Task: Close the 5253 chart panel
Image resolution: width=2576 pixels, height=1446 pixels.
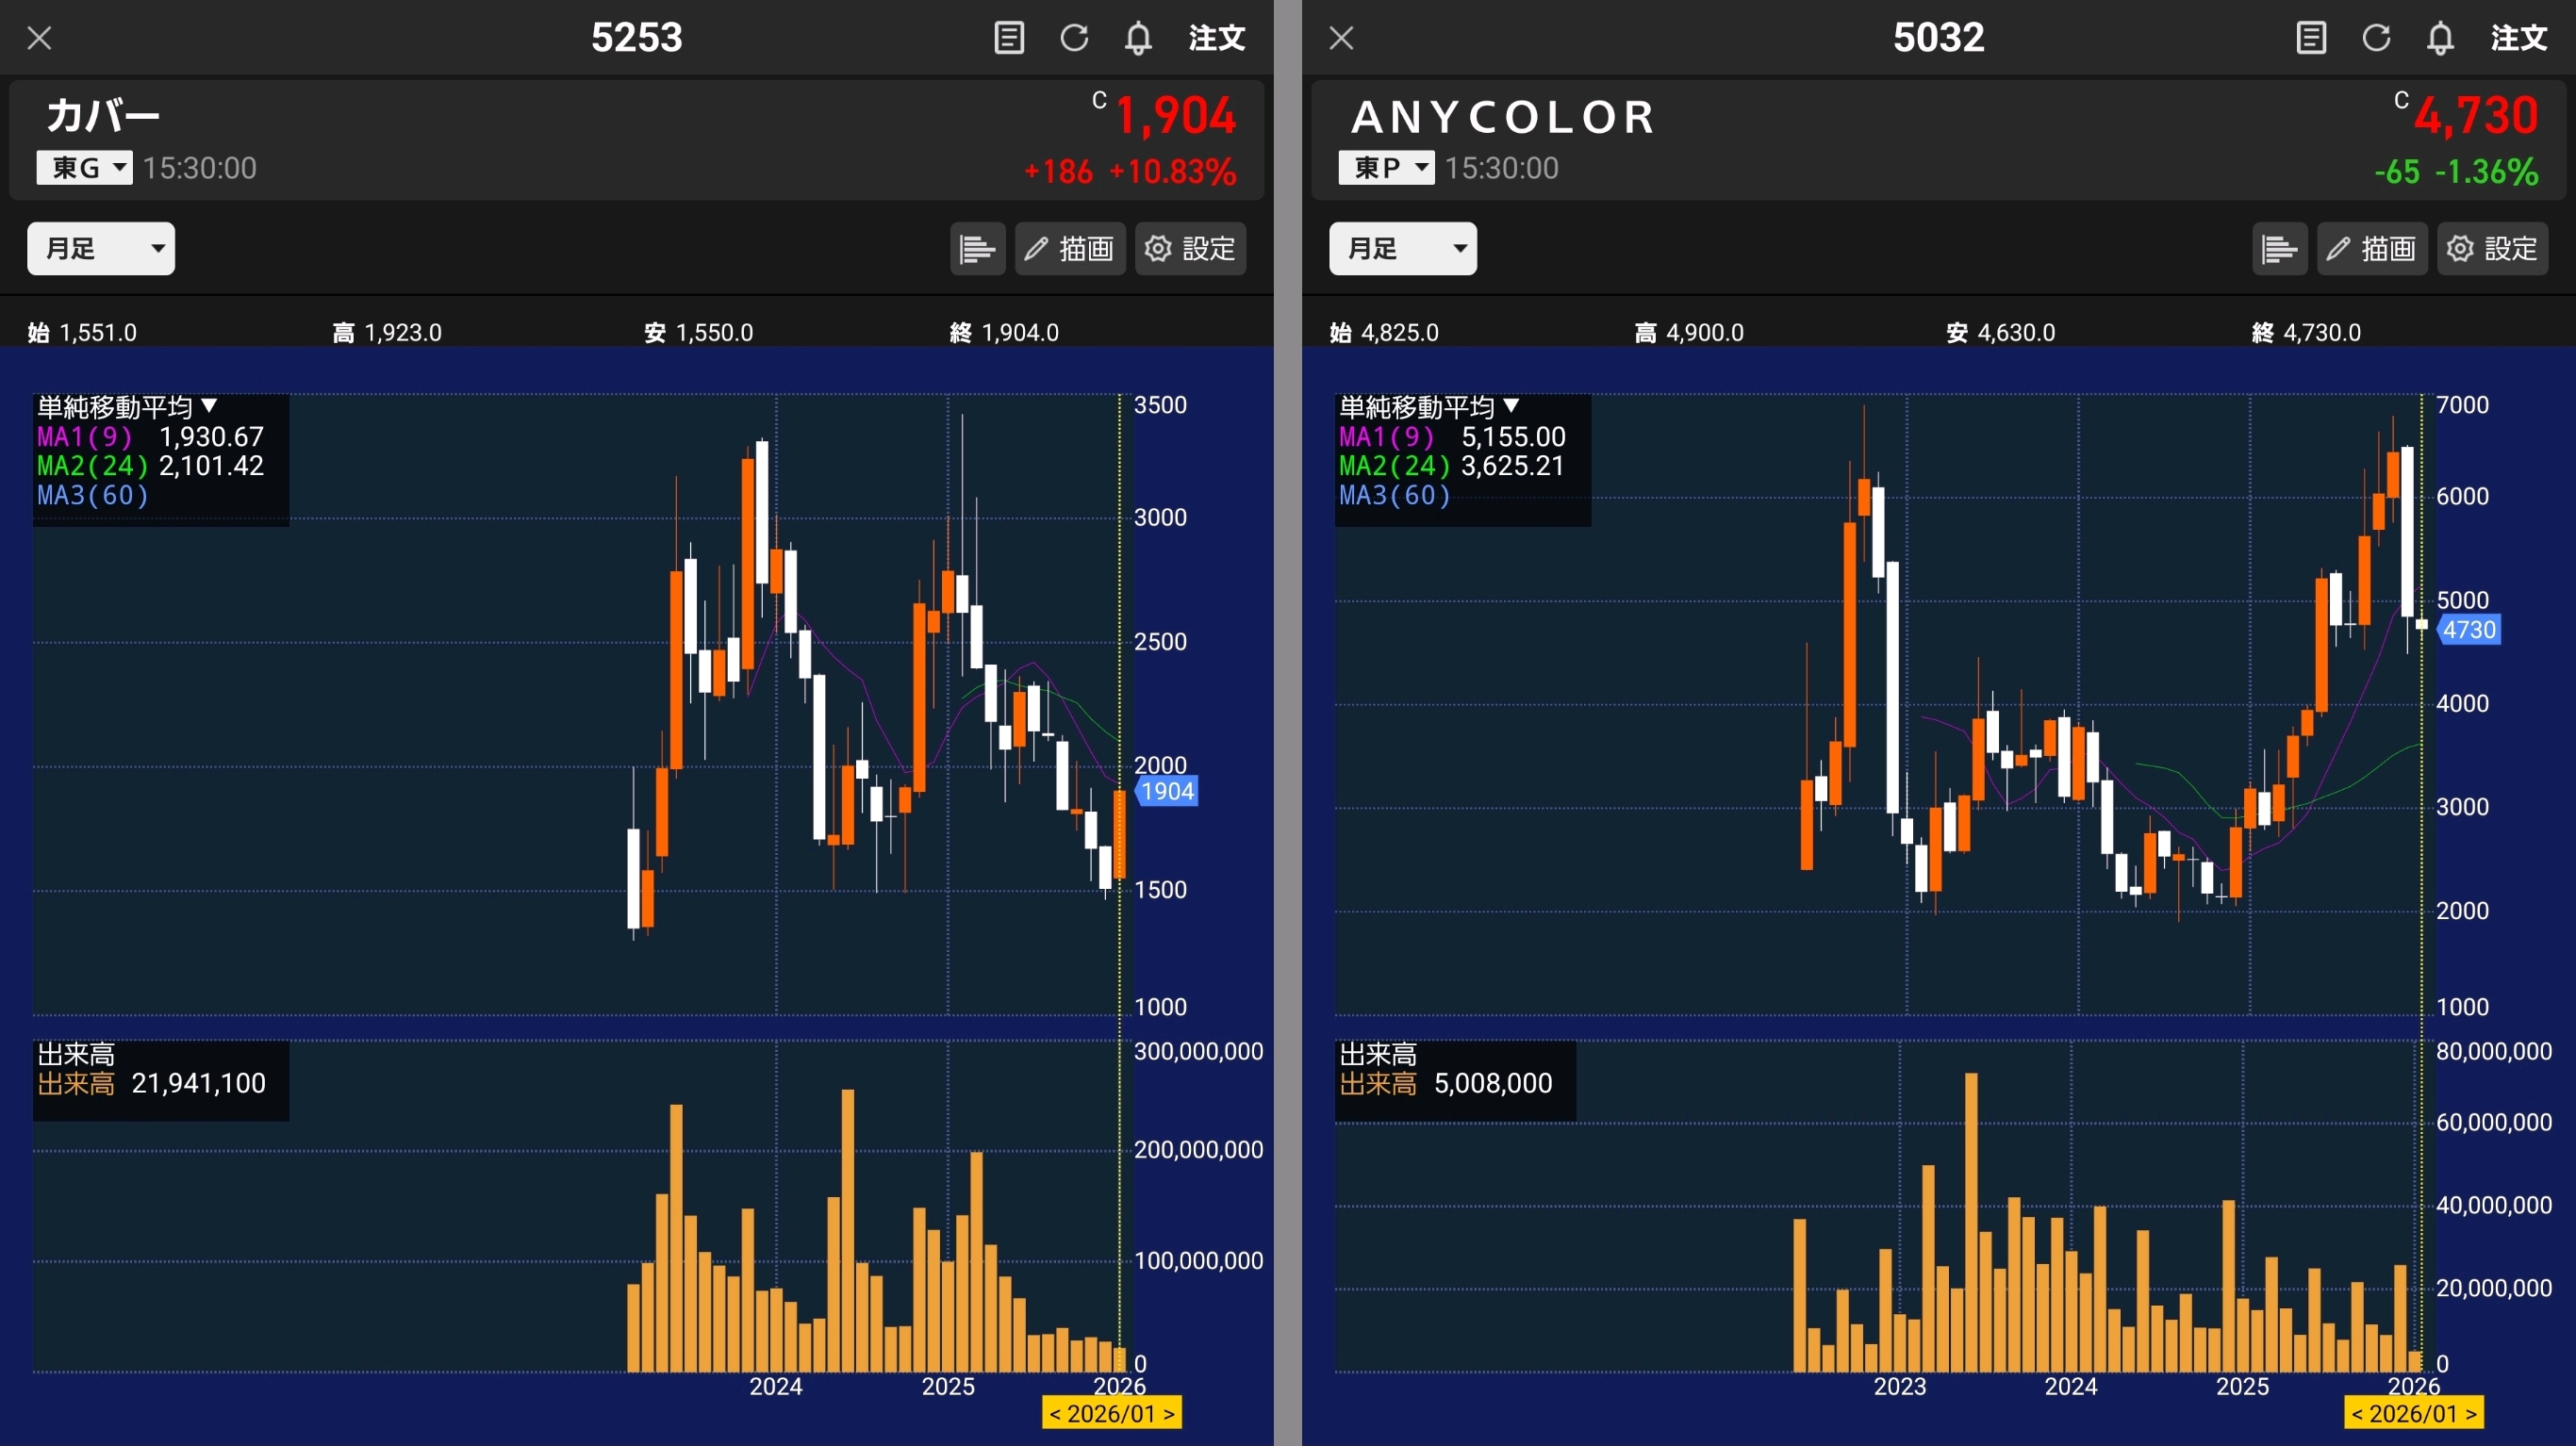Action: (x=39, y=38)
